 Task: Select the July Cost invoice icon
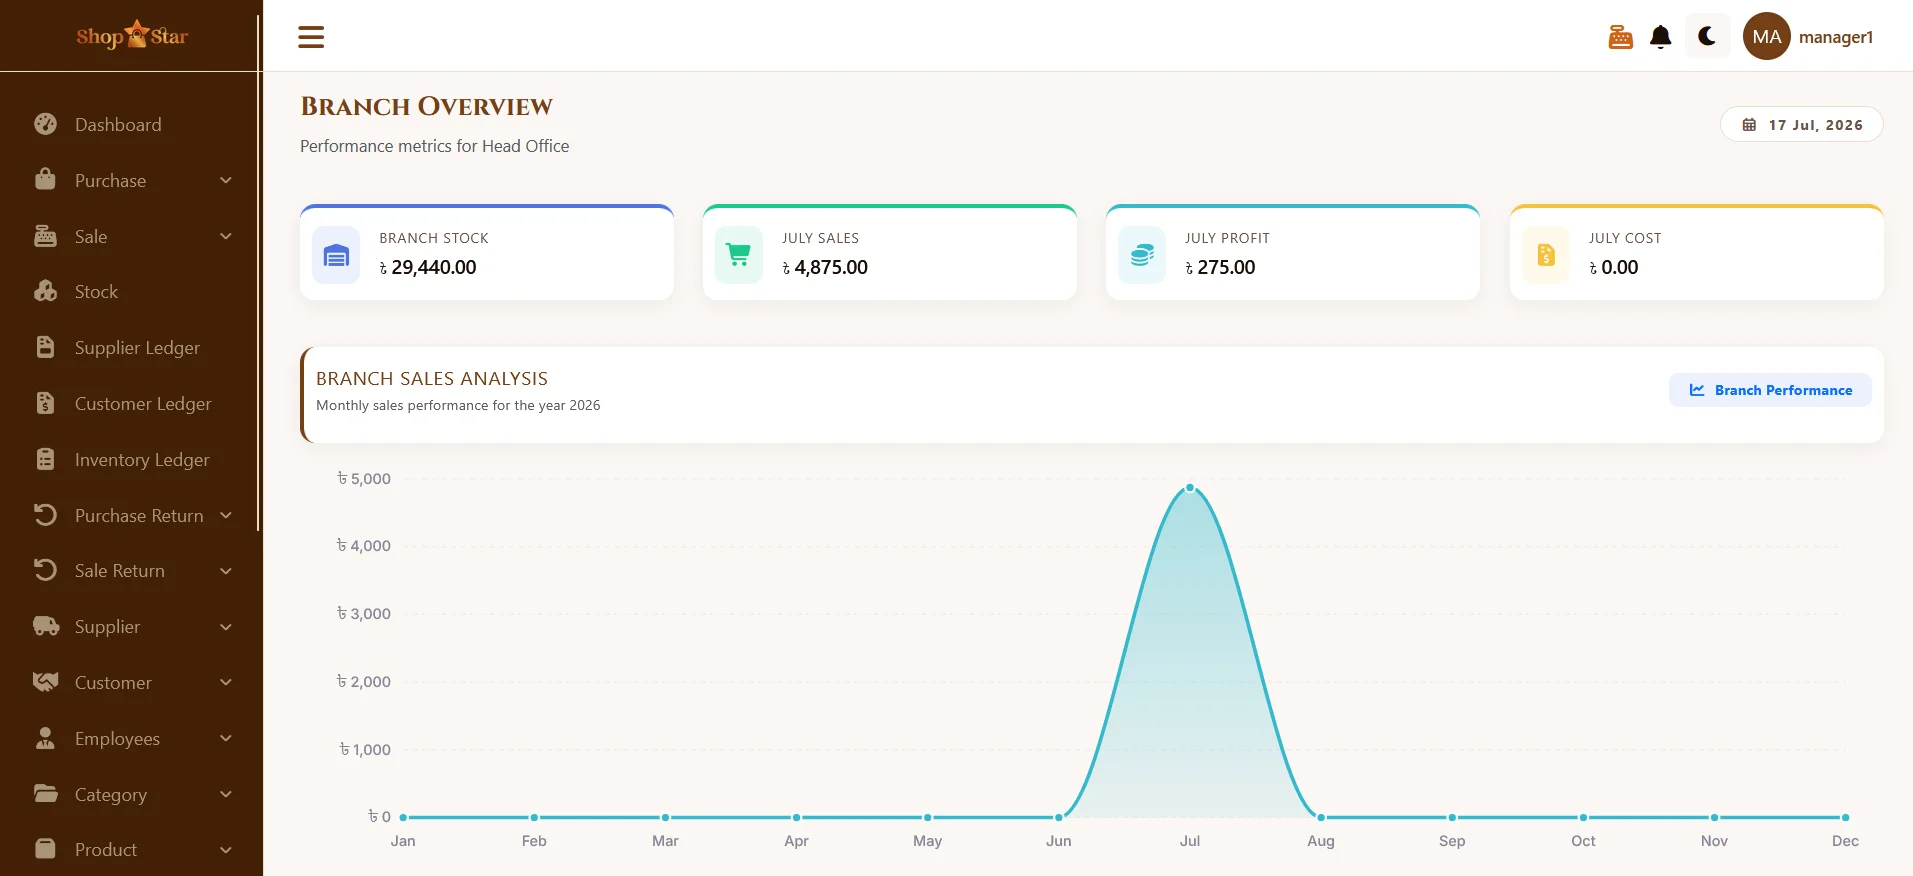pos(1546,256)
